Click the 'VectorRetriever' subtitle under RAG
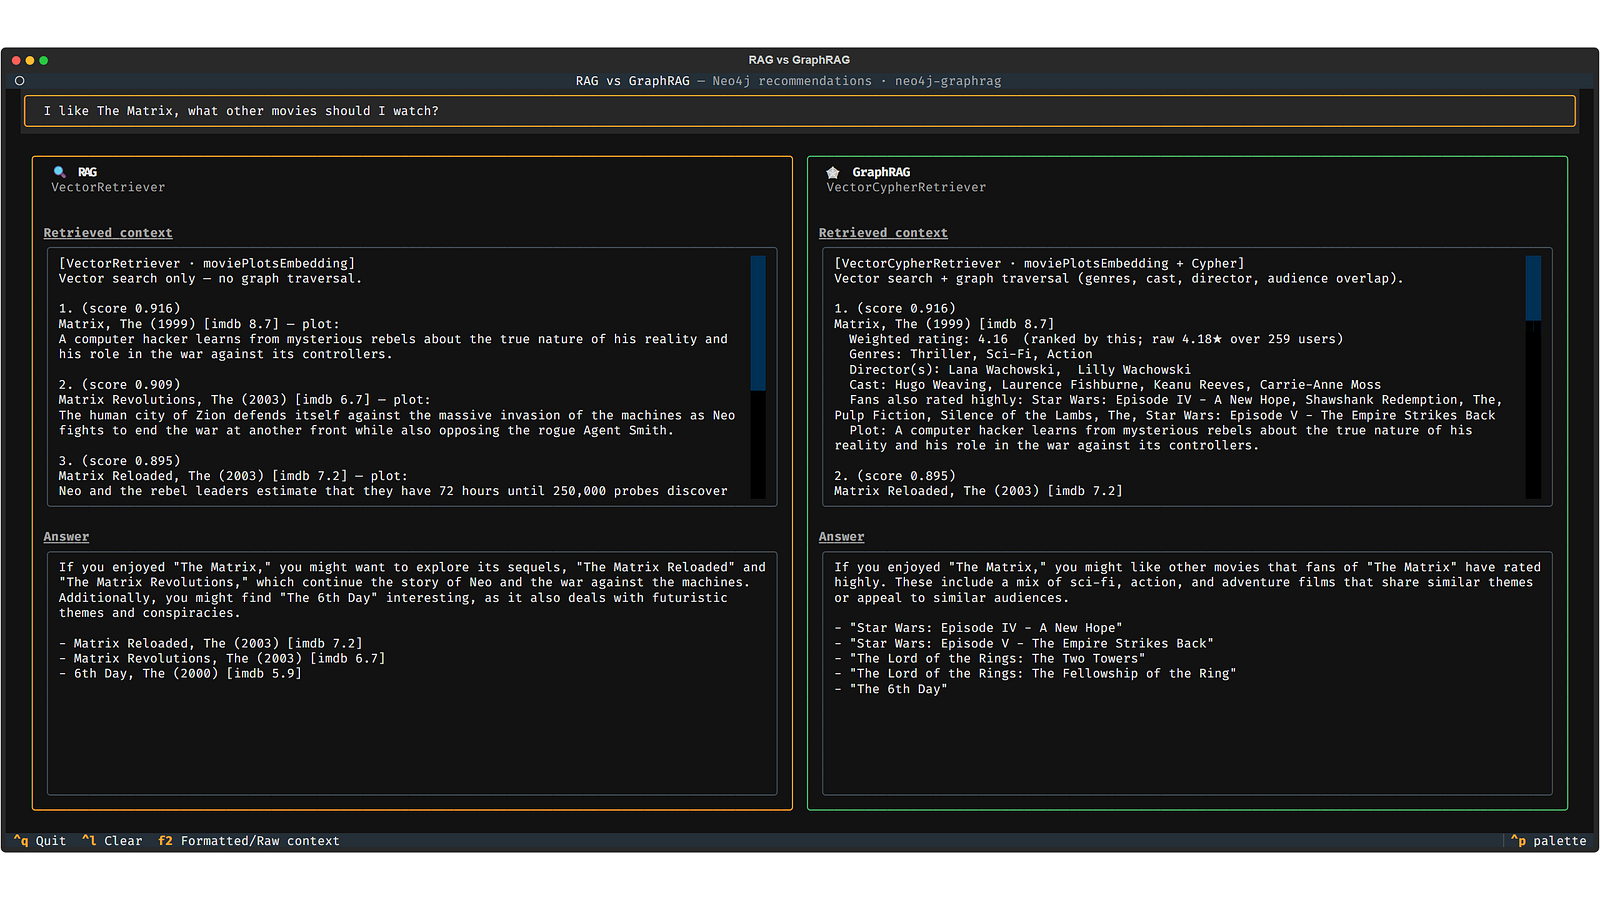 click(x=108, y=187)
